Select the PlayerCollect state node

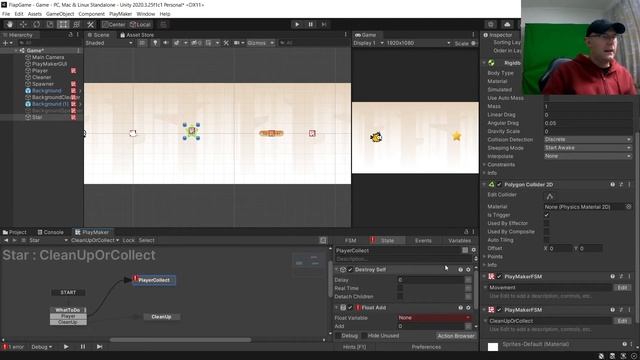[x=154, y=280]
